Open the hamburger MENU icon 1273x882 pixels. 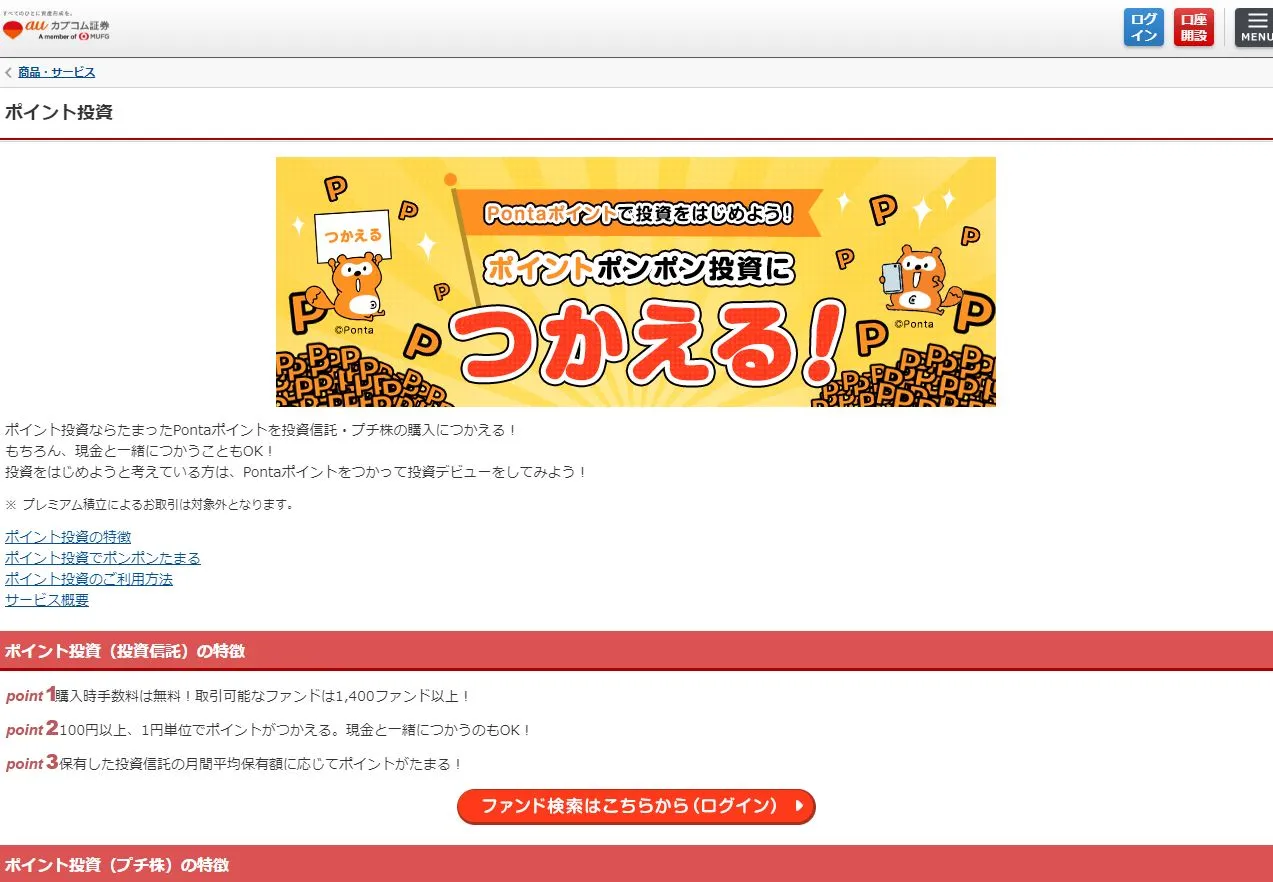tap(1256, 28)
